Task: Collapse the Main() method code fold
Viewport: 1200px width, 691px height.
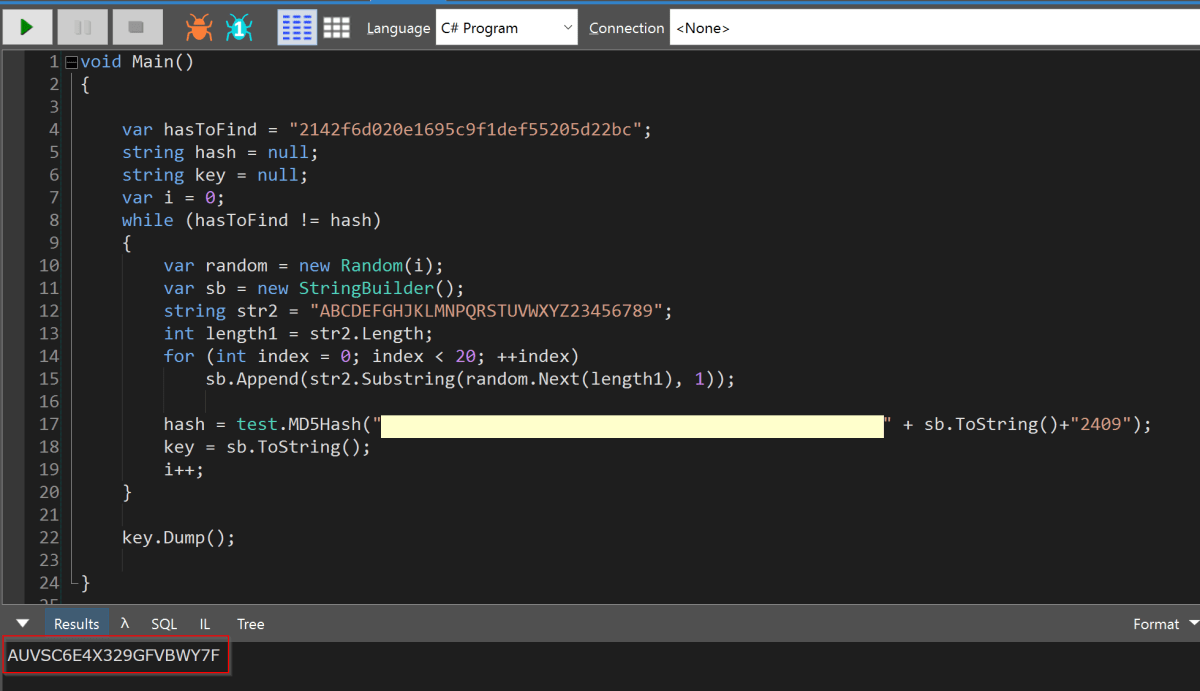Action: [71, 62]
